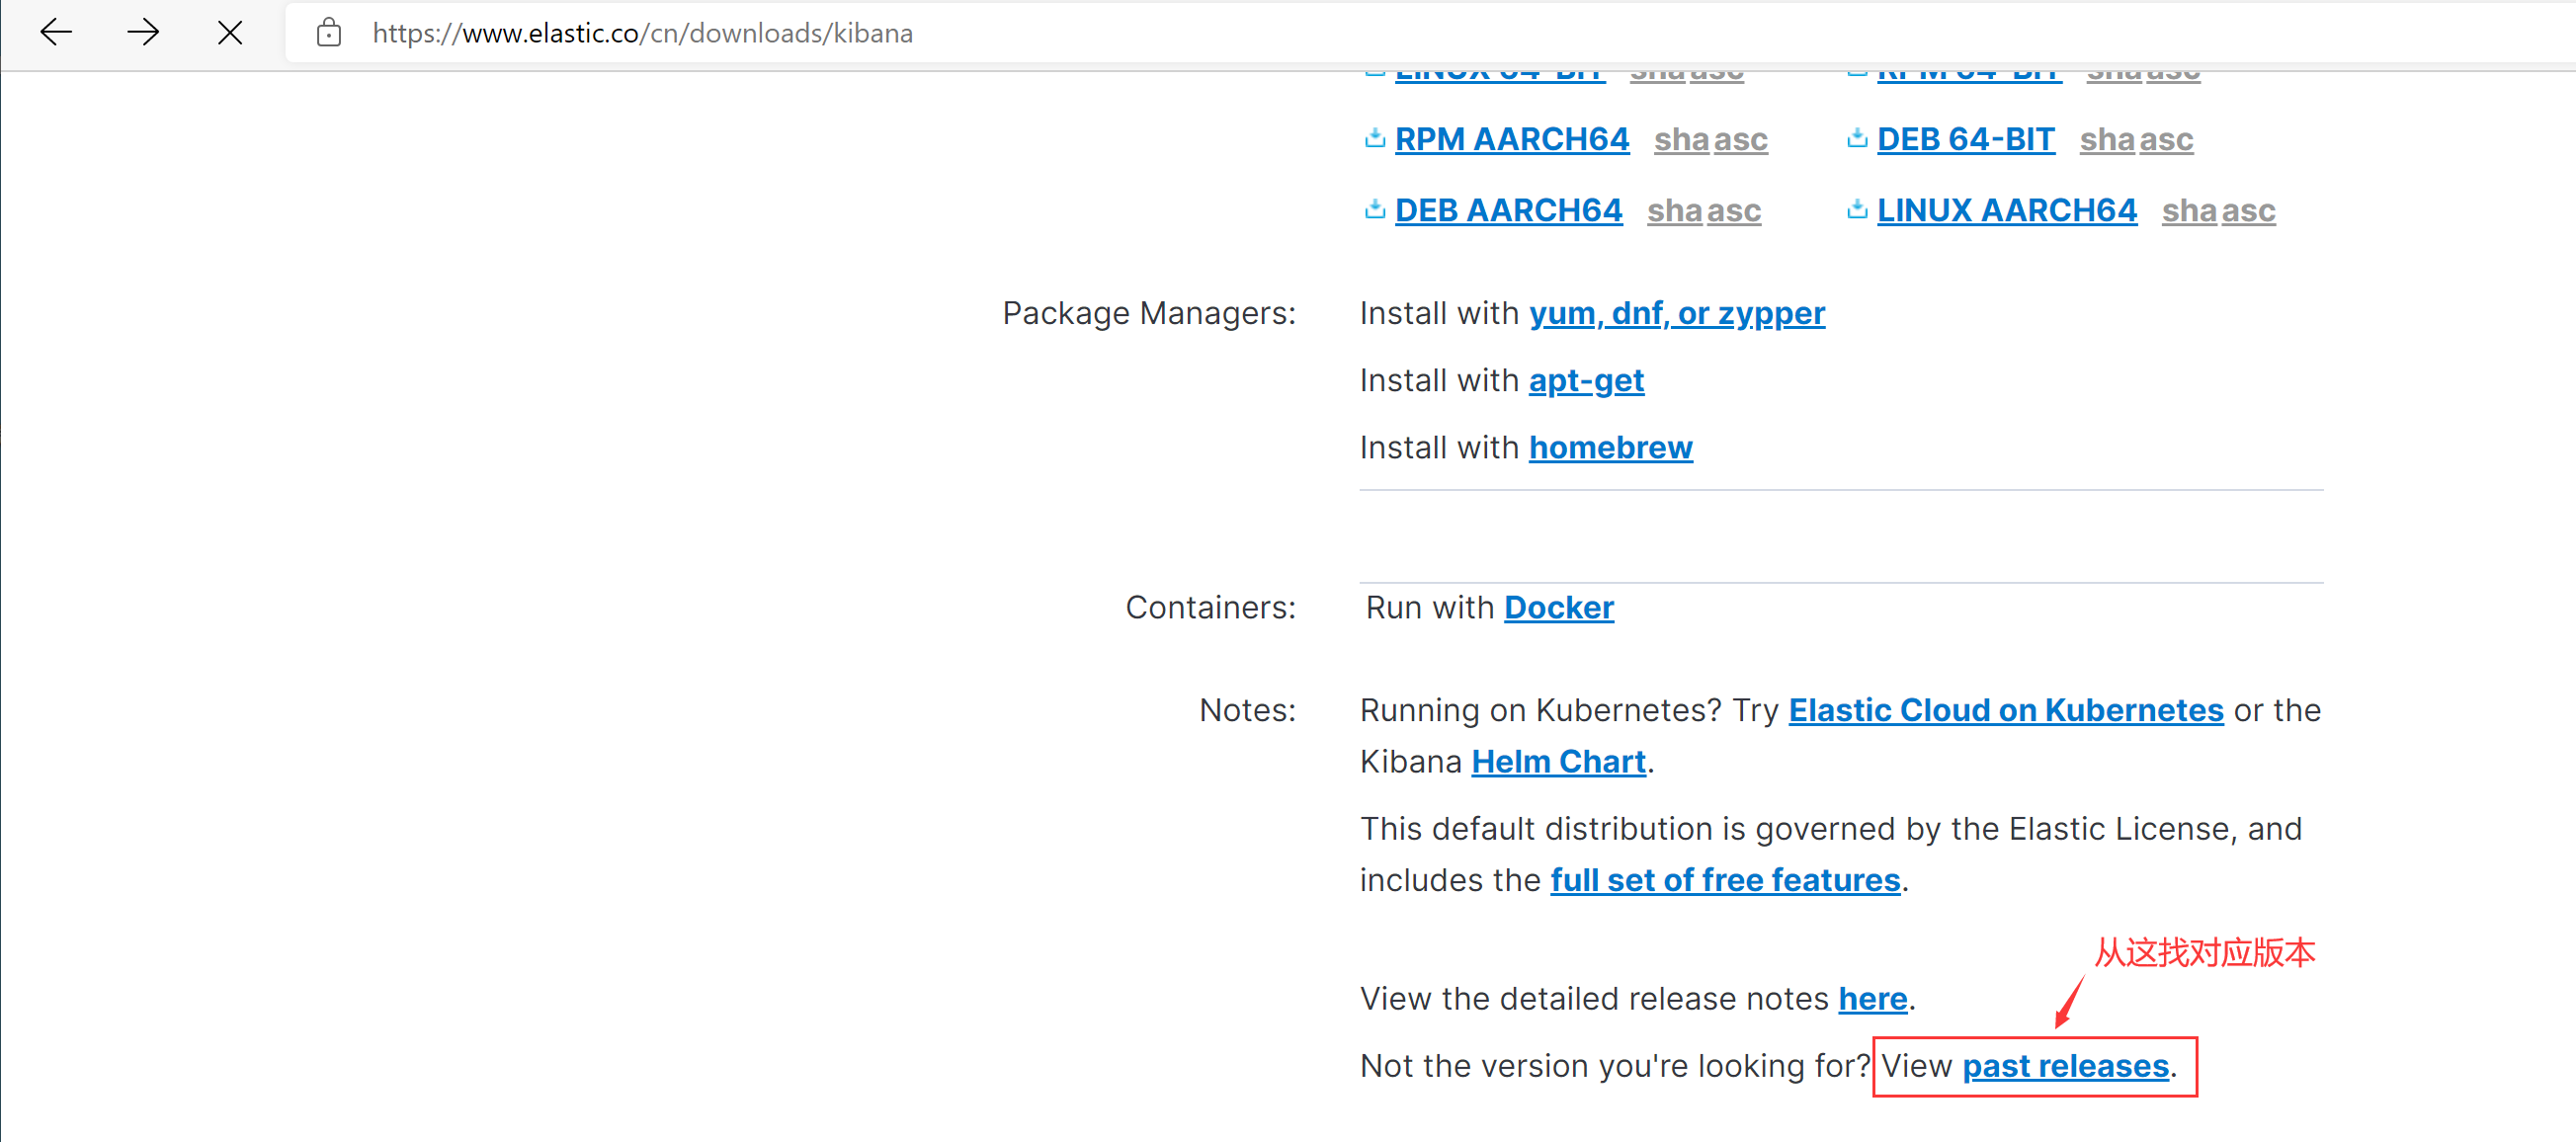Download the LINUX AARCH64 package
This screenshot has height=1142, width=2576.
point(2007,211)
